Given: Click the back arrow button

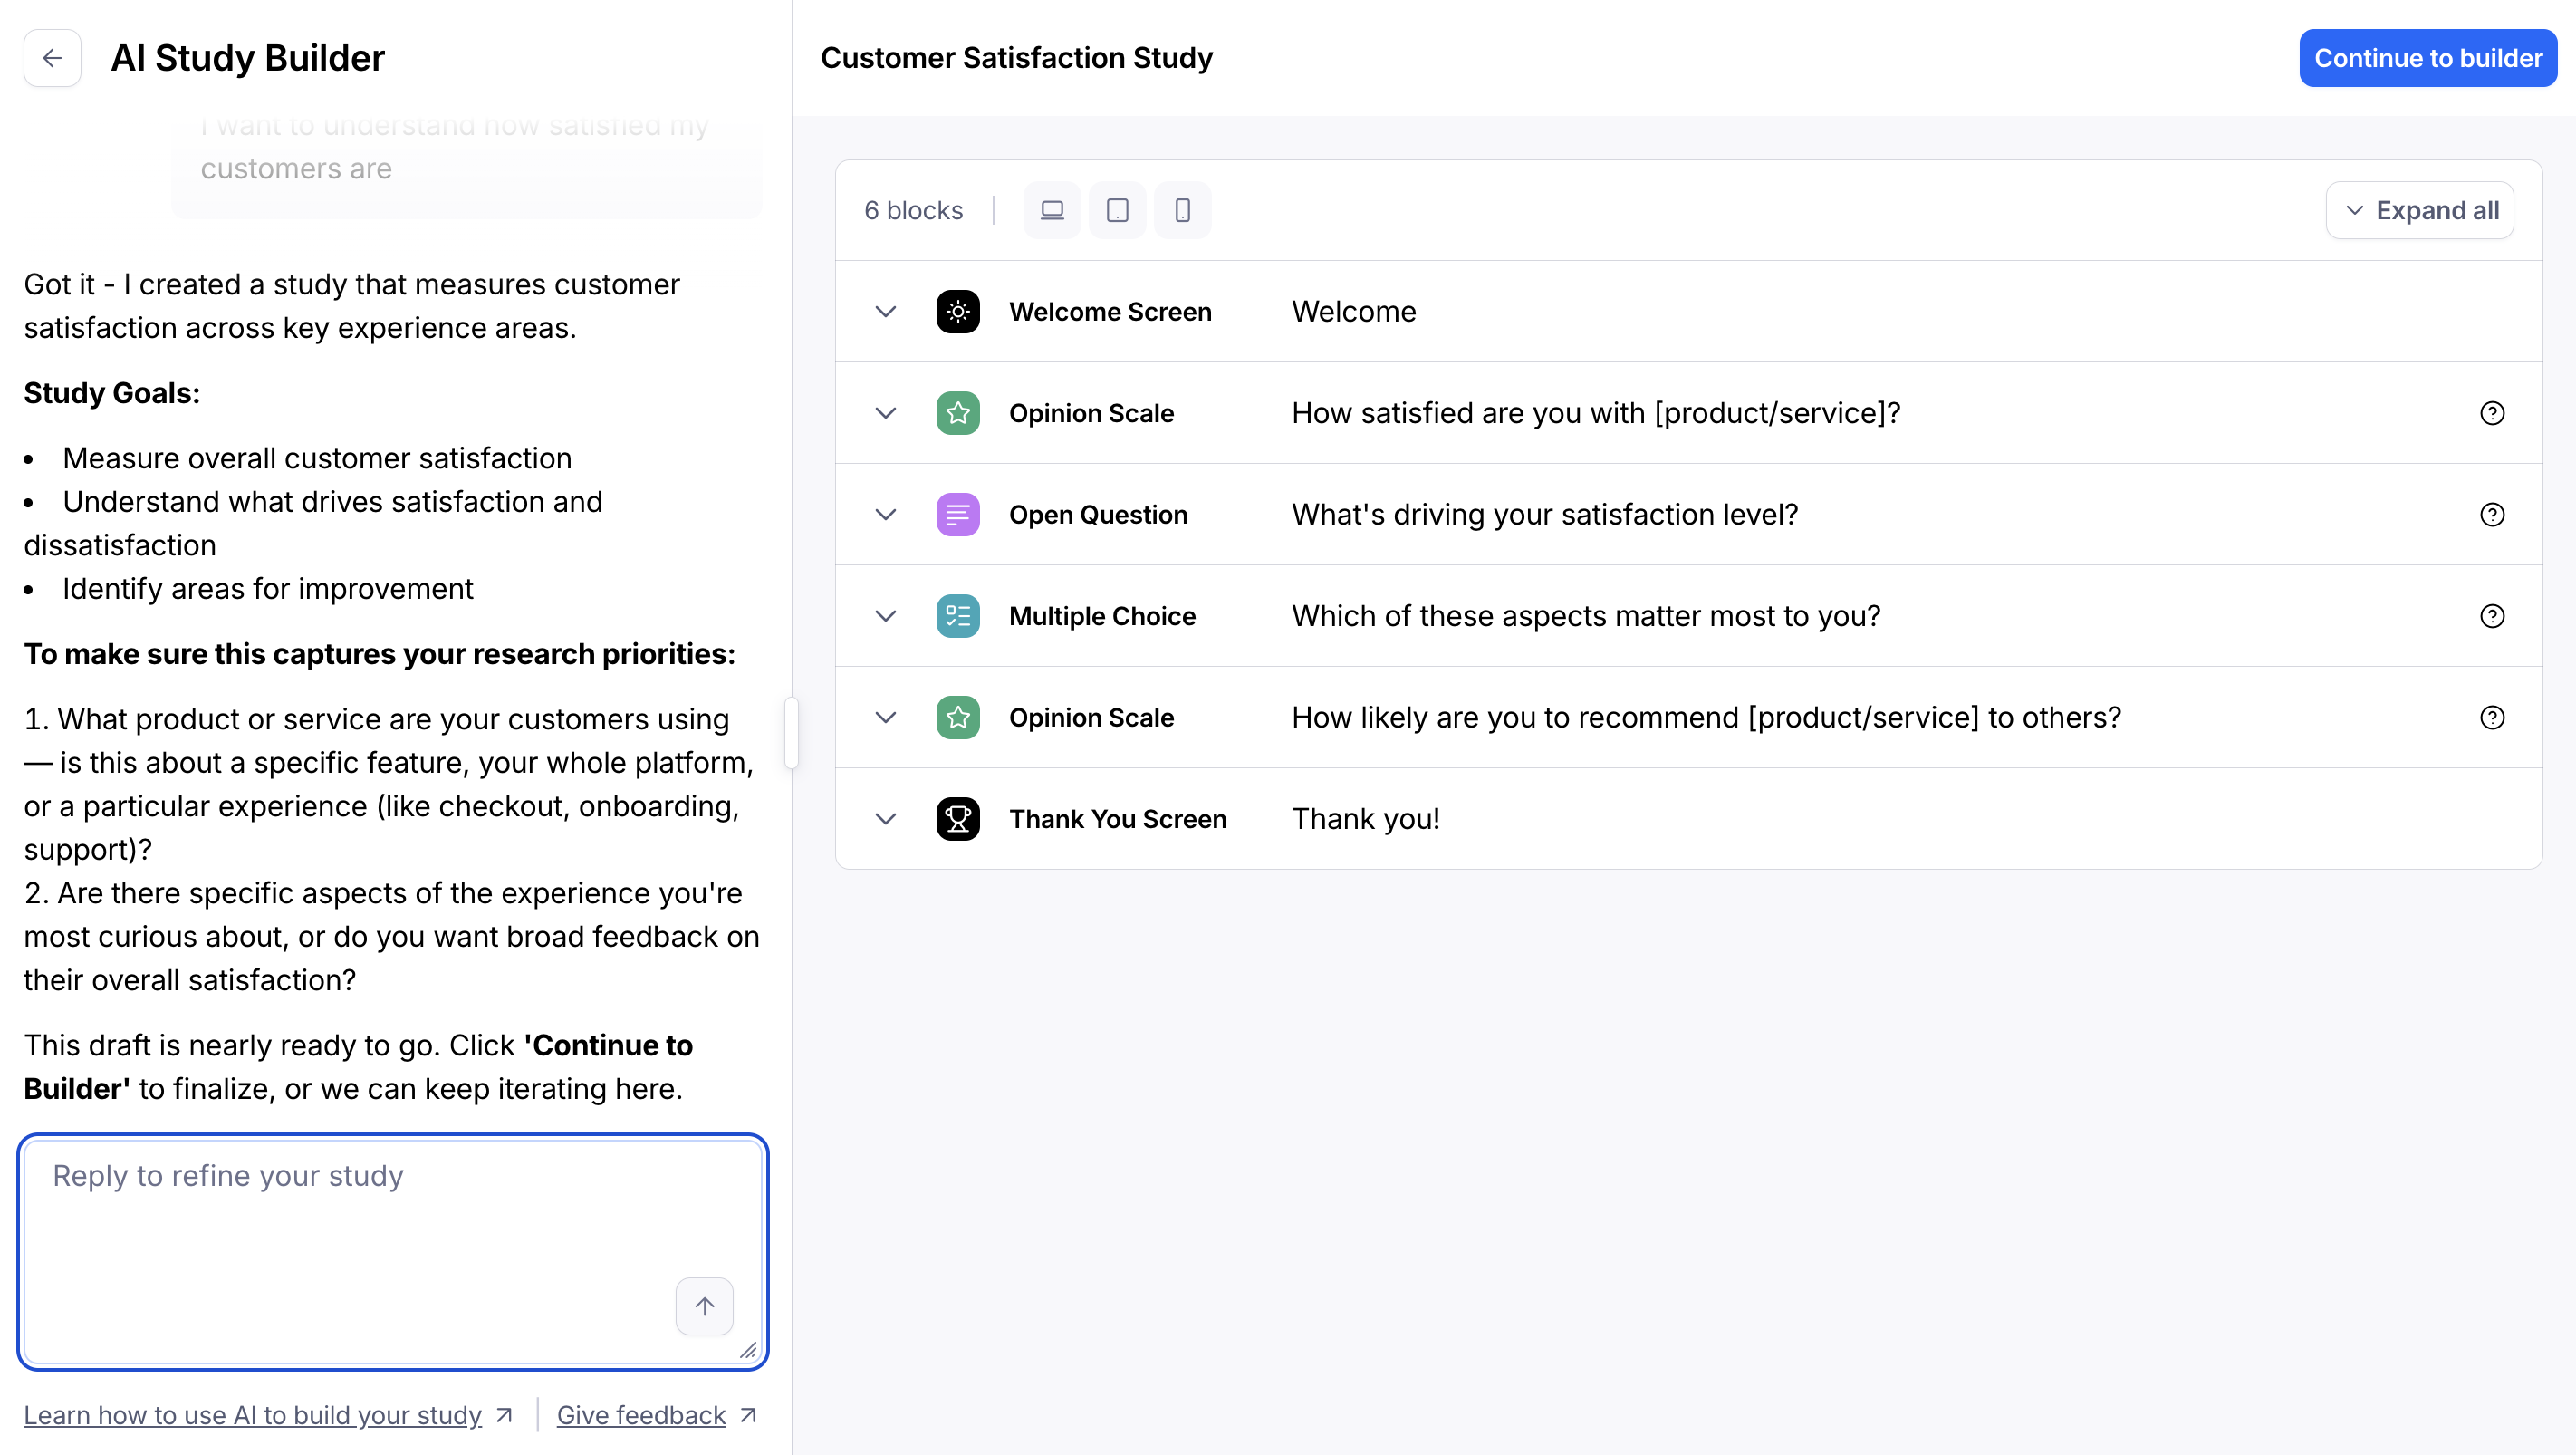Looking at the screenshot, I should (x=52, y=58).
